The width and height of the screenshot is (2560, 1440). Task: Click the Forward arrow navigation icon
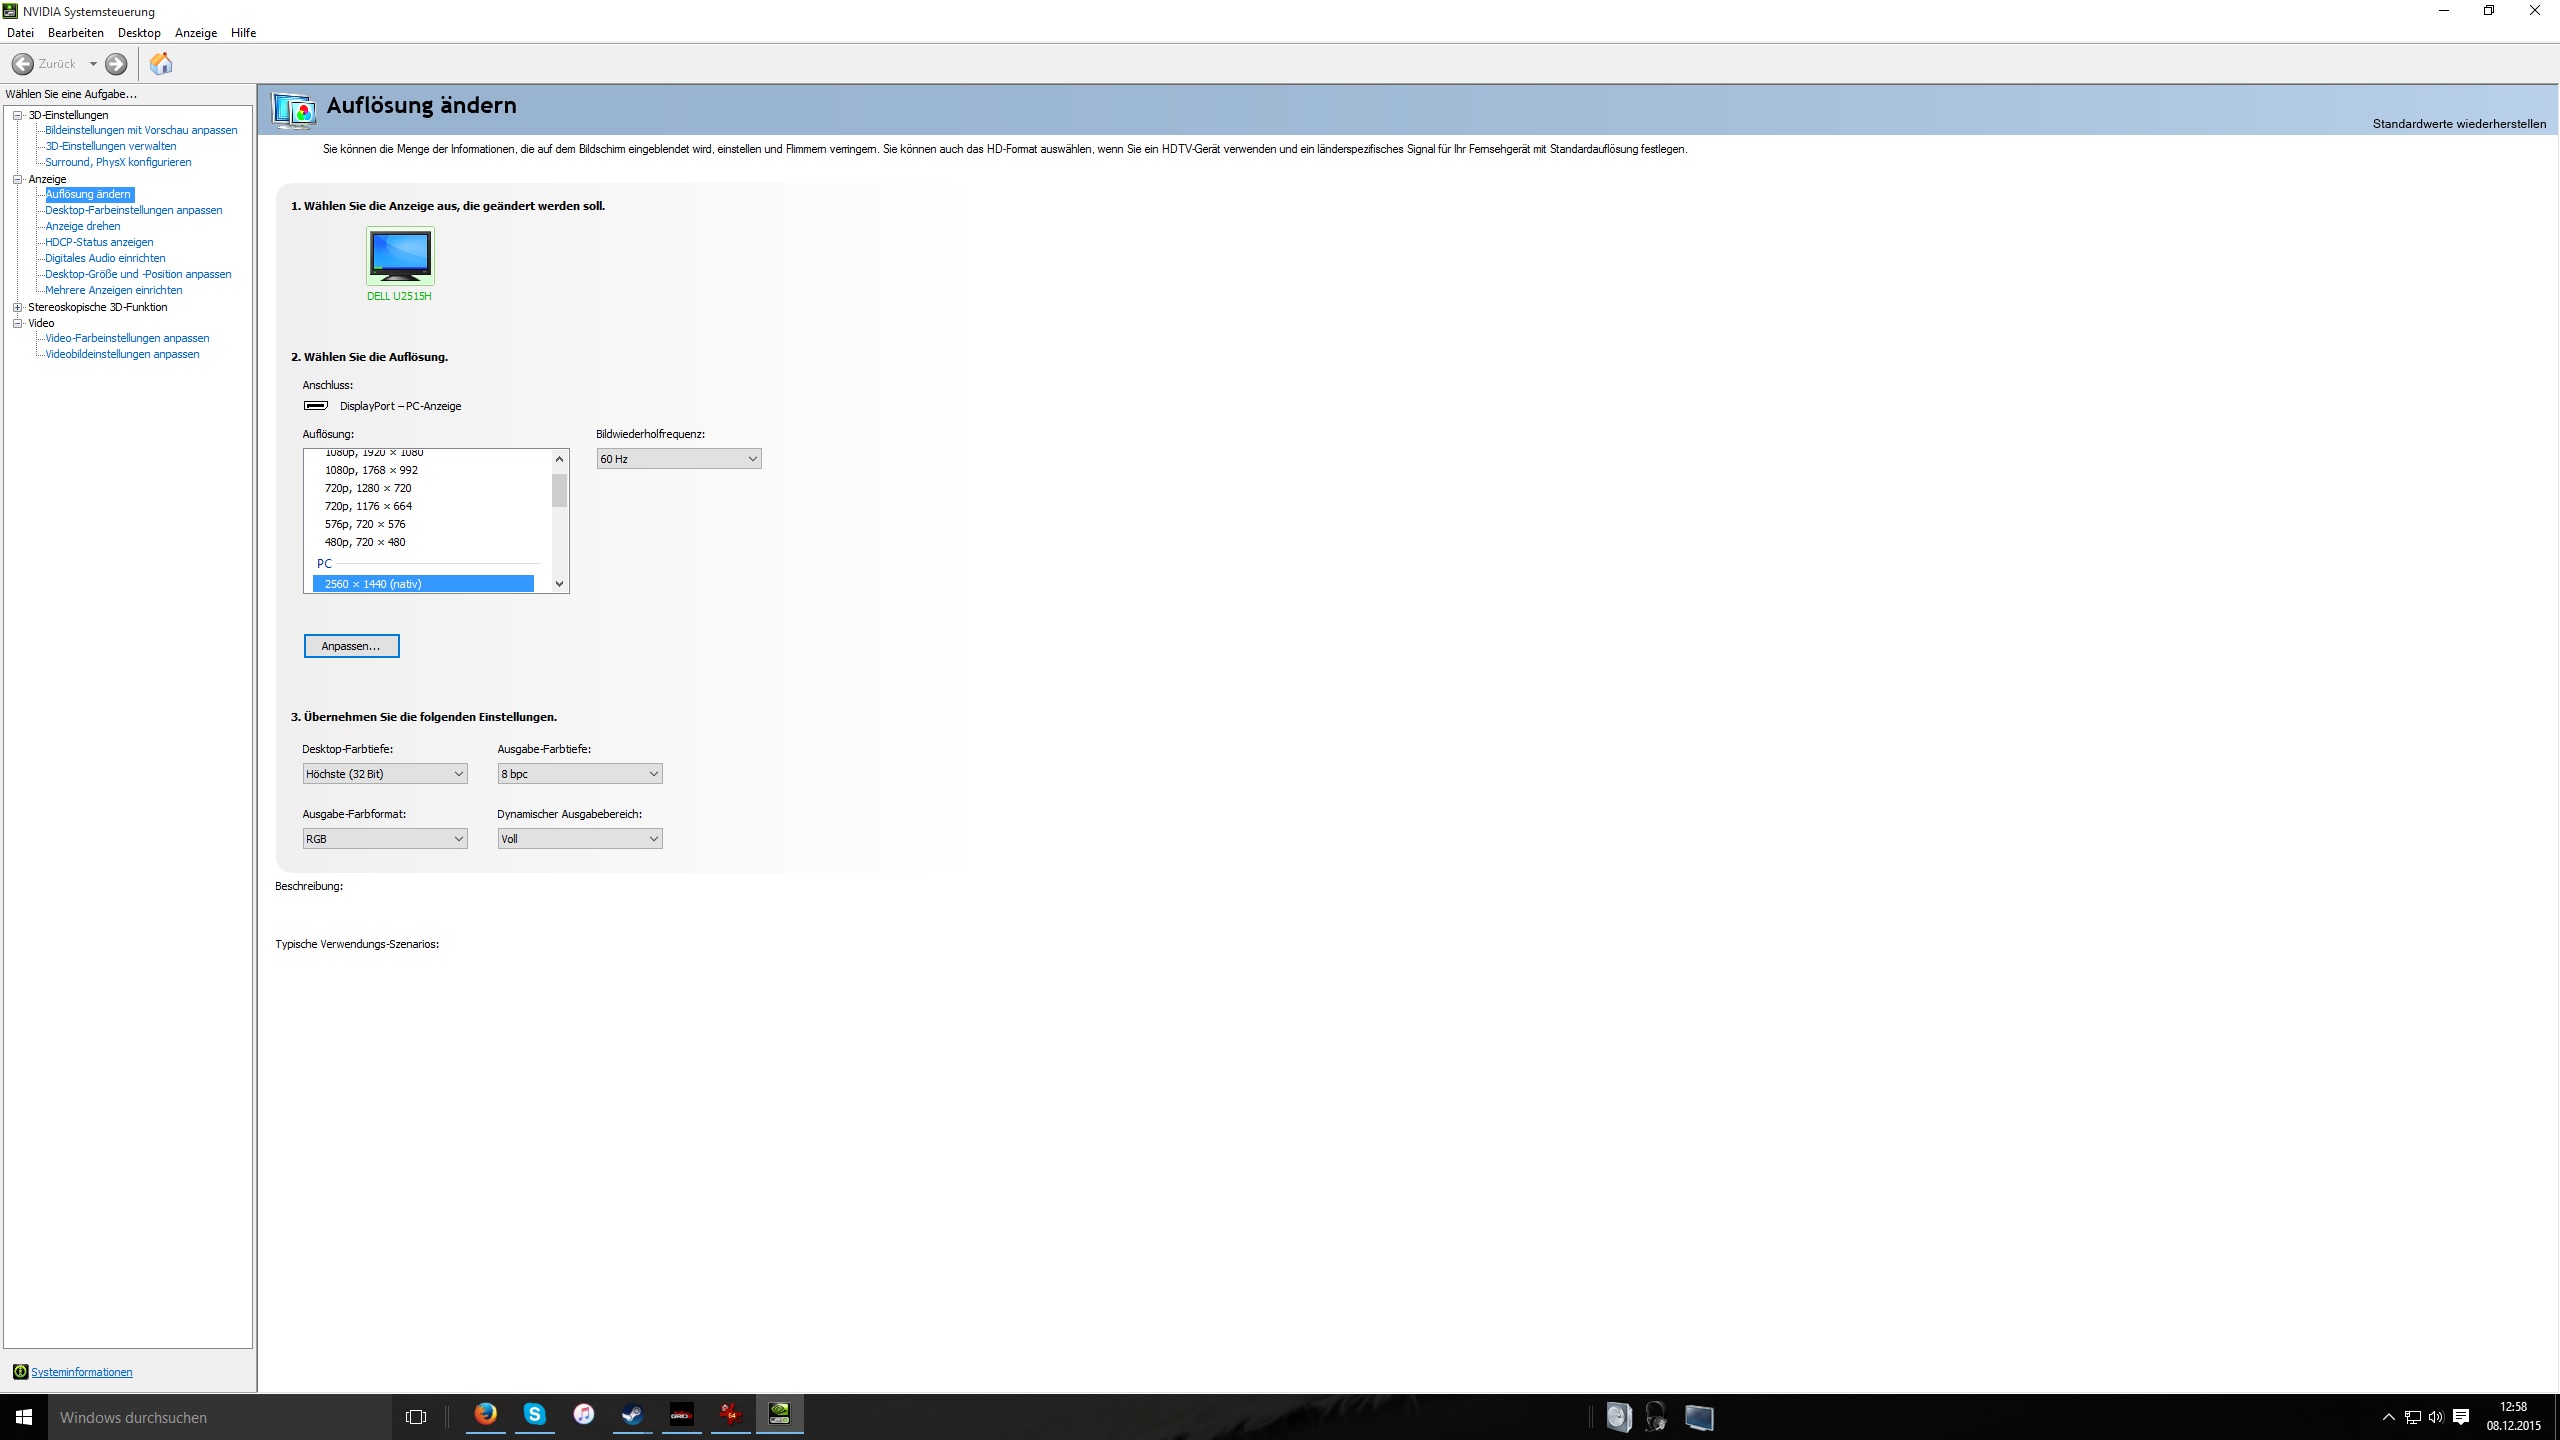coord(116,64)
